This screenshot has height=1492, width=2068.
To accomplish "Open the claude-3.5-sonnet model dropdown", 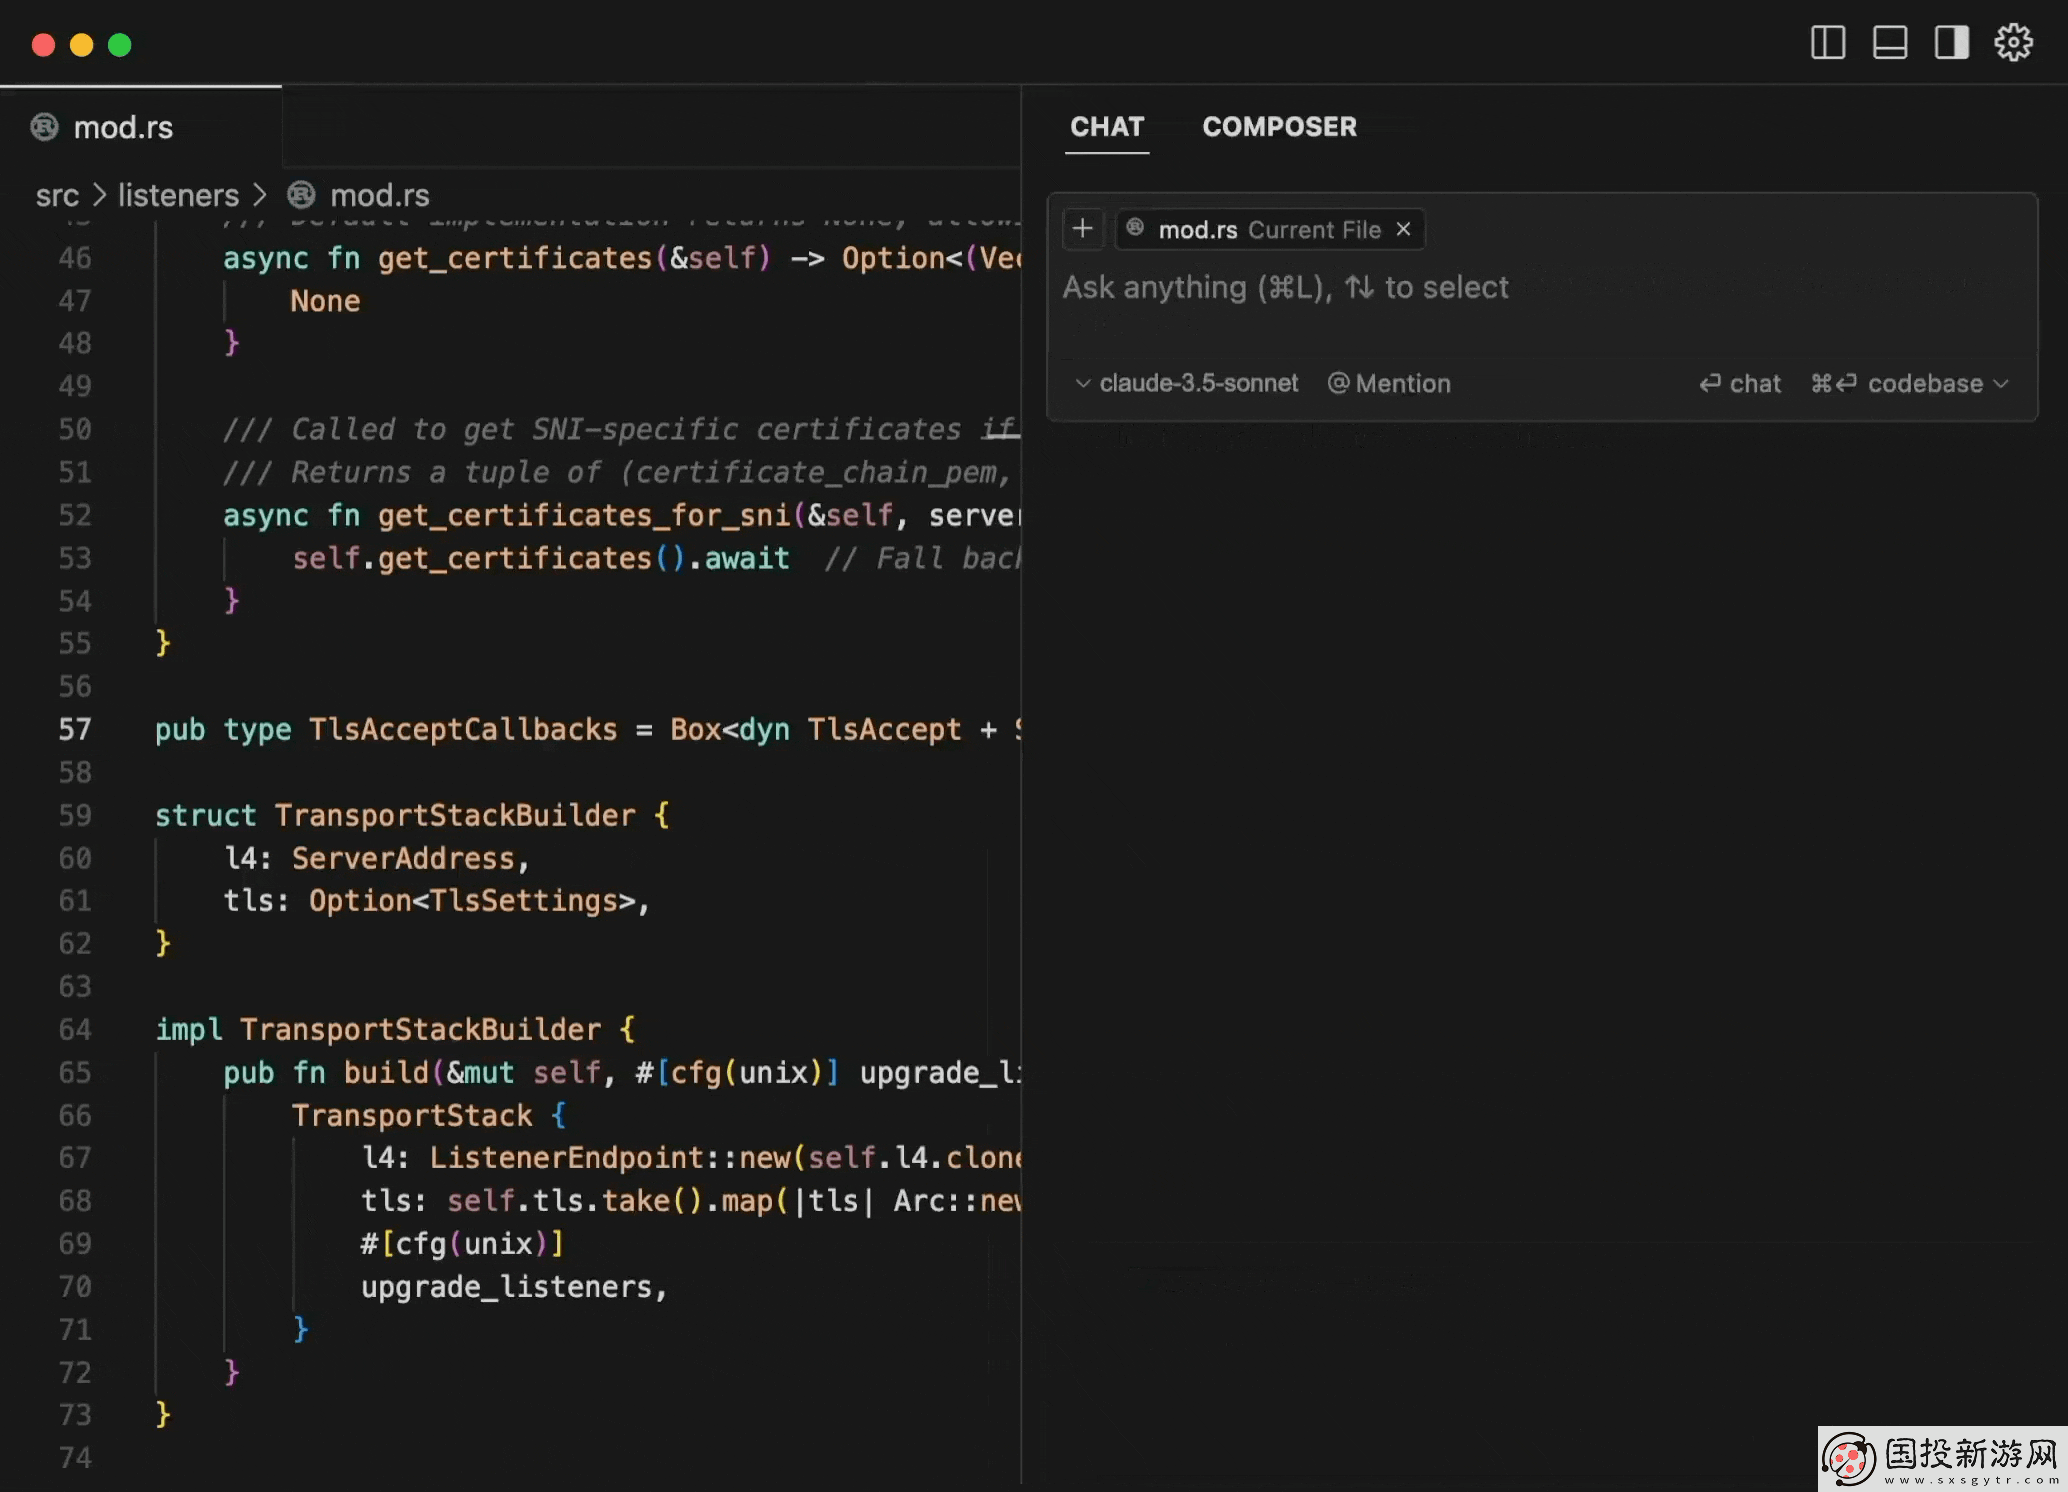I will click(x=1186, y=384).
